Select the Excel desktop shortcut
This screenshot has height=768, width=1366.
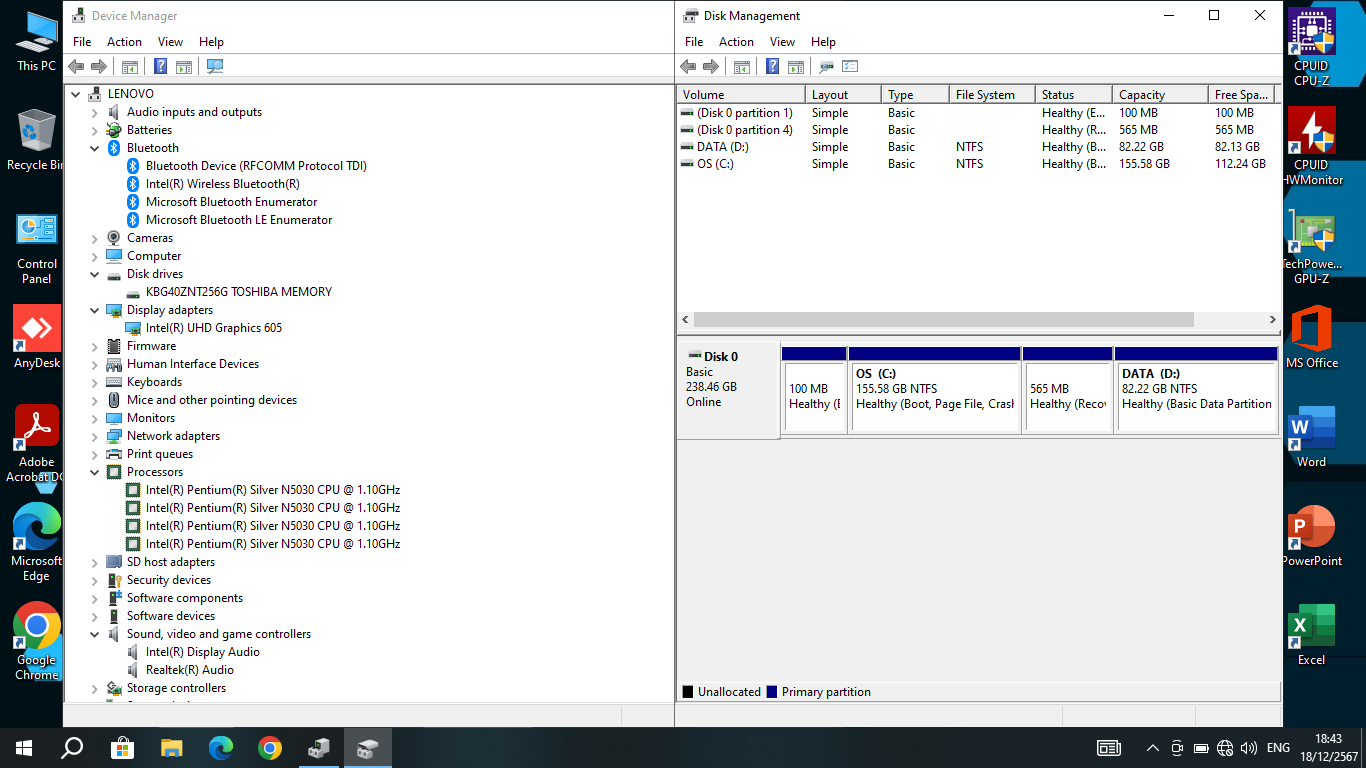click(x=1311, y=634)
